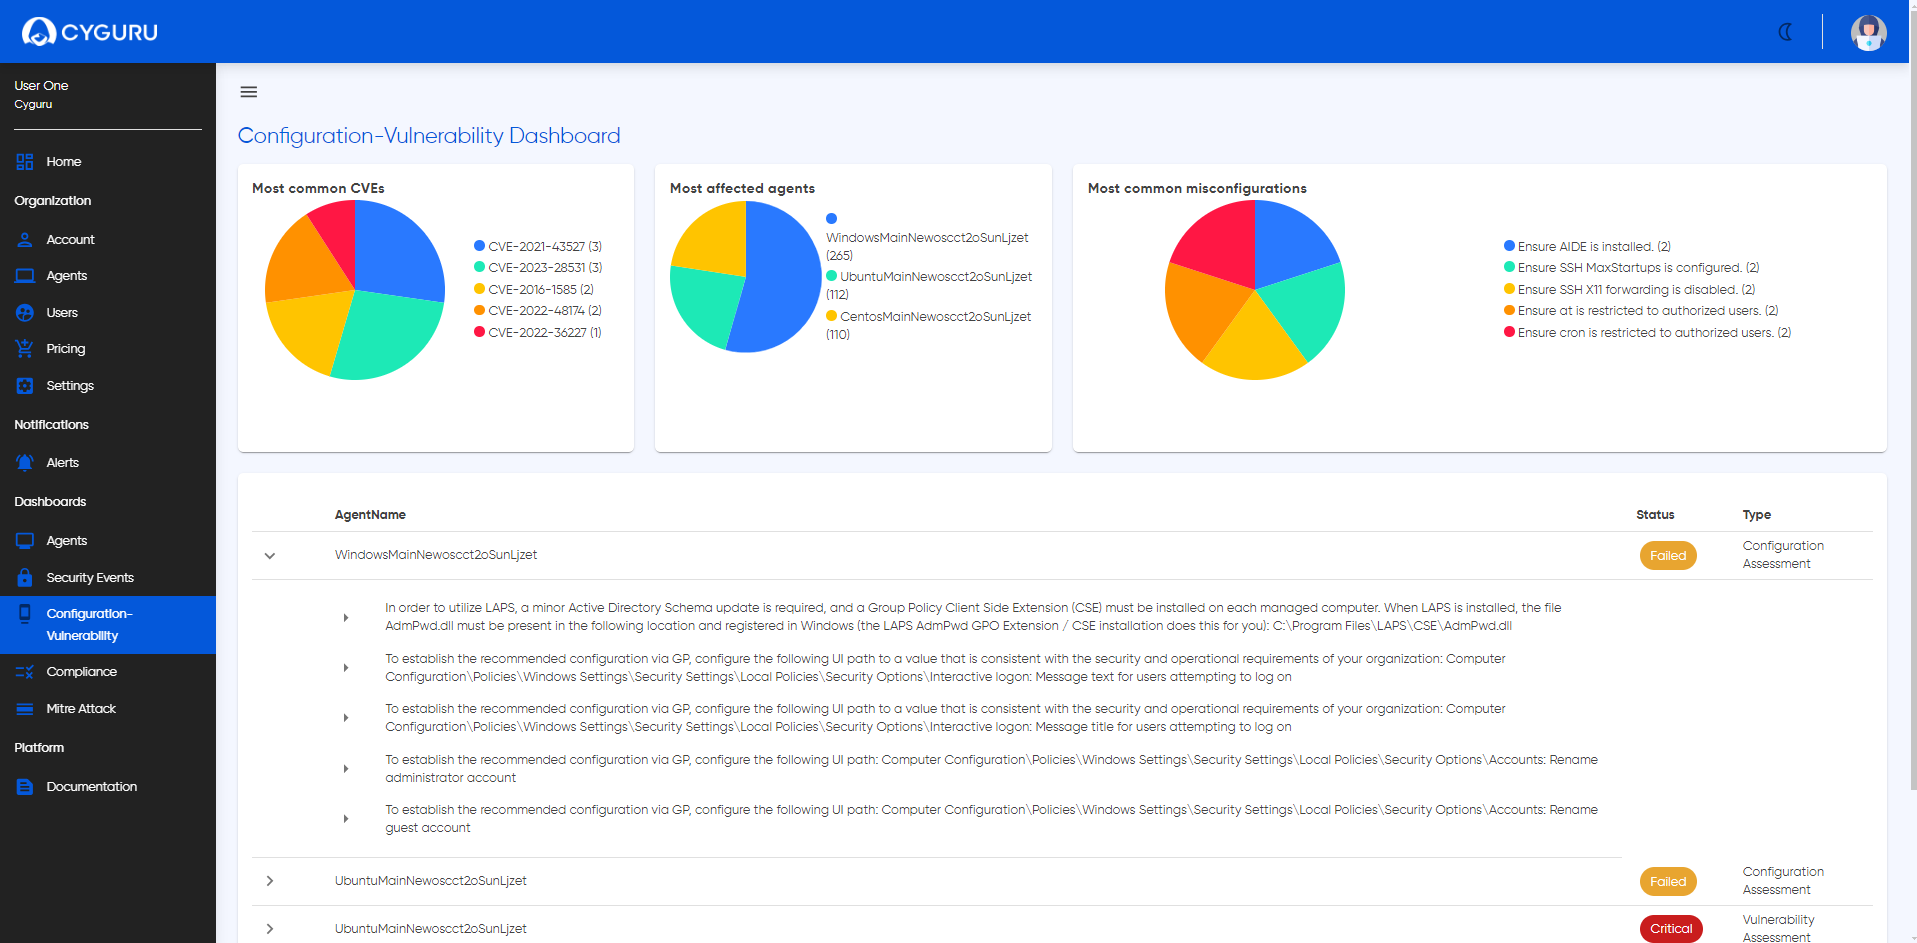
Task: Toggle Ensure at is restricted legend
Action: 1641,311
